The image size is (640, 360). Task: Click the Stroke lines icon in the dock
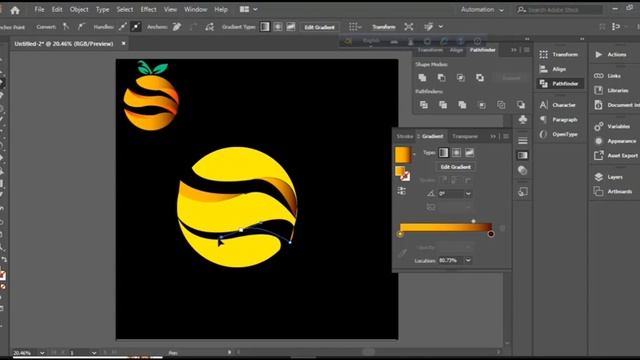point(522,141)
